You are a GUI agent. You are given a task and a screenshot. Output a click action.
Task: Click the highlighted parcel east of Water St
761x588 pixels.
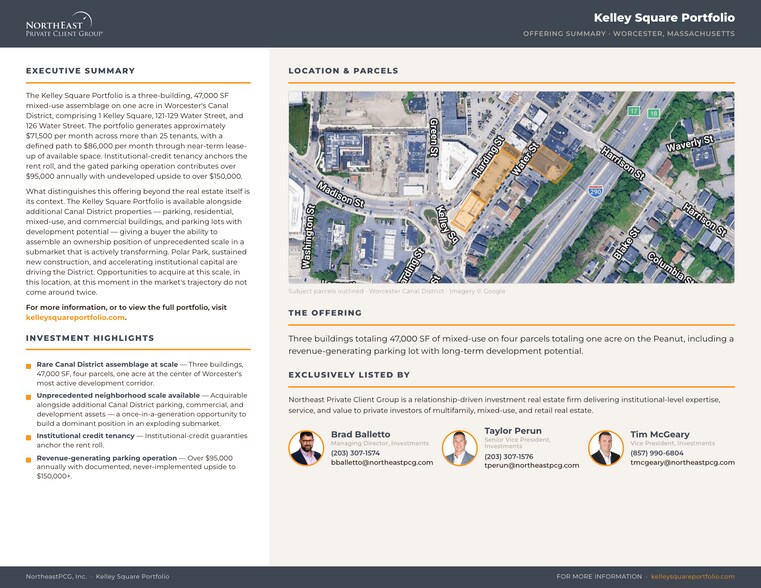pos(550,163)
